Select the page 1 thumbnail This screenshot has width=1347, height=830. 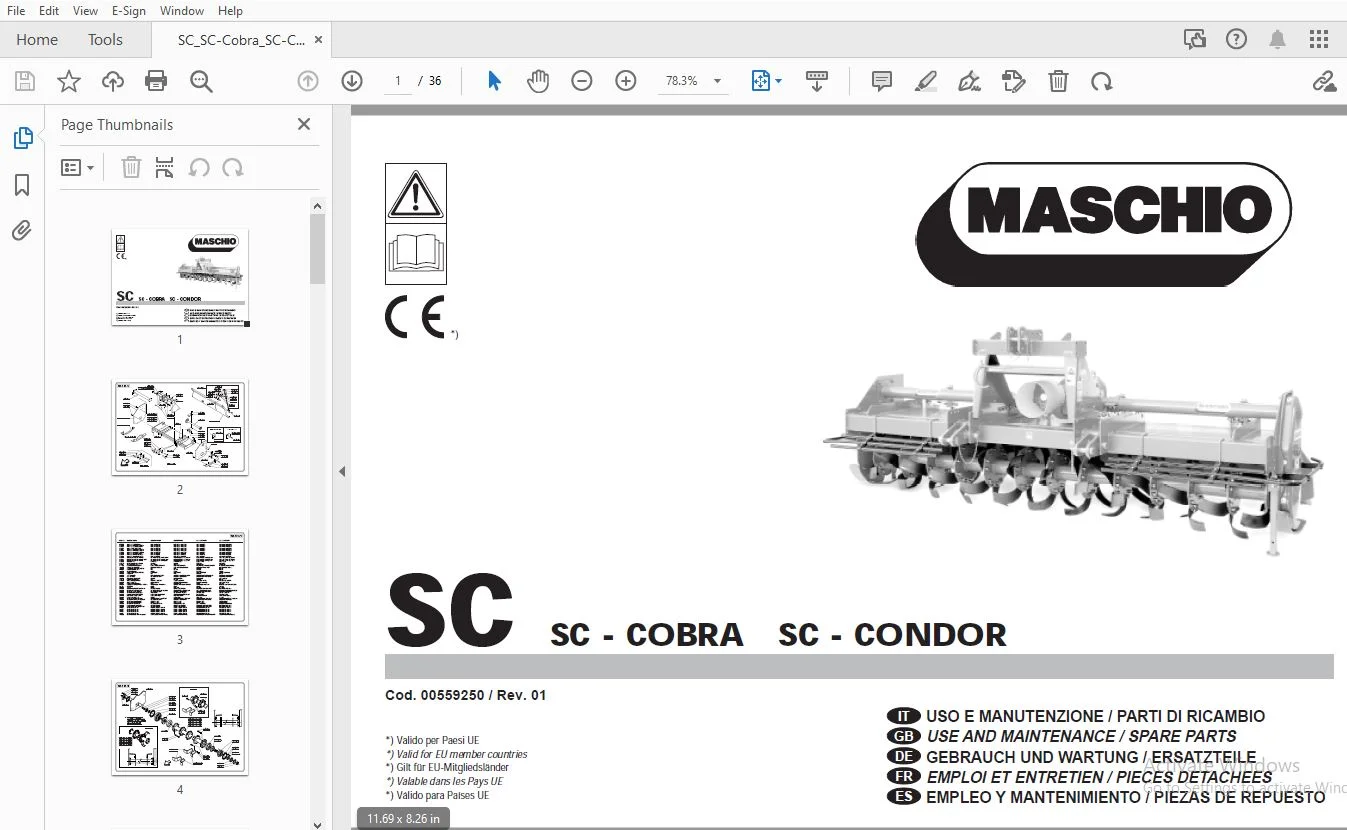pyautogui.click(x=180, y=277)
